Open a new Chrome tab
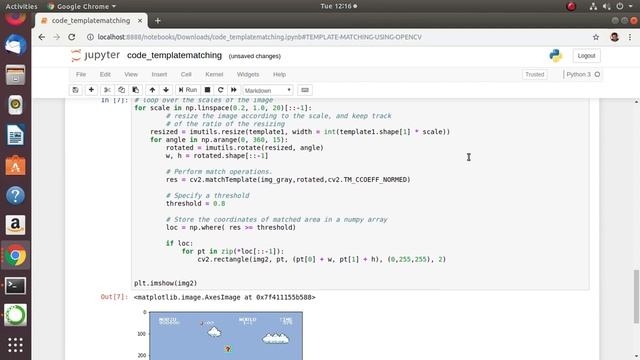The height and width of the screenshot is (360, 640). (x=158, y=20)
